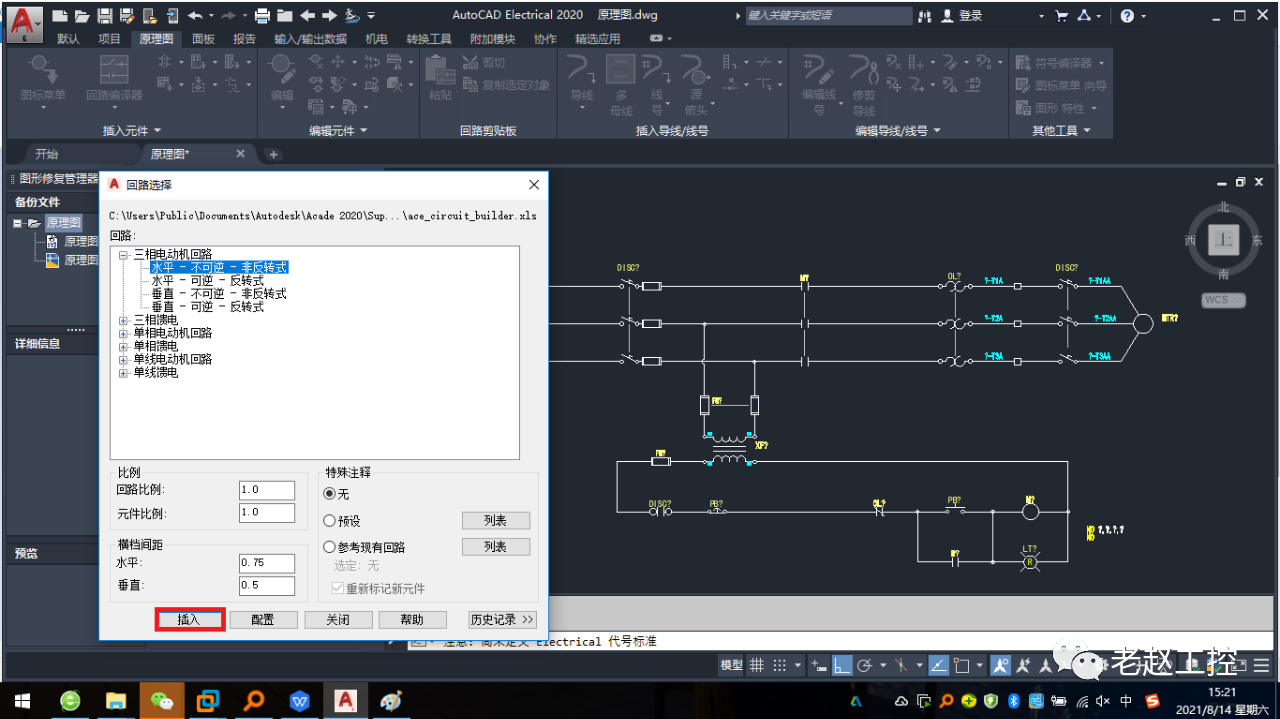Select the 编辑线号 edit wire number tool
This screenshot has width=1280, height=719.
(819, 84)
